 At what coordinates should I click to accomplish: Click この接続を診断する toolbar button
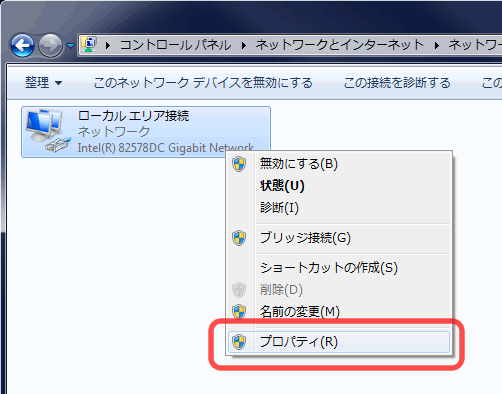397,83
